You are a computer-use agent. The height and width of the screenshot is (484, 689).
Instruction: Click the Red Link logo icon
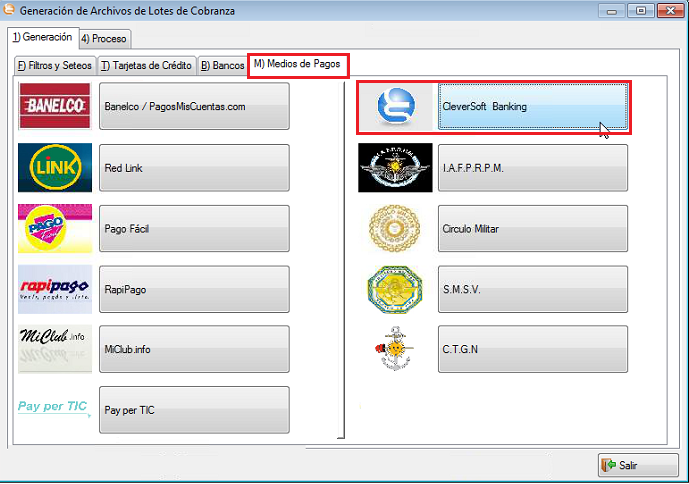54,168
